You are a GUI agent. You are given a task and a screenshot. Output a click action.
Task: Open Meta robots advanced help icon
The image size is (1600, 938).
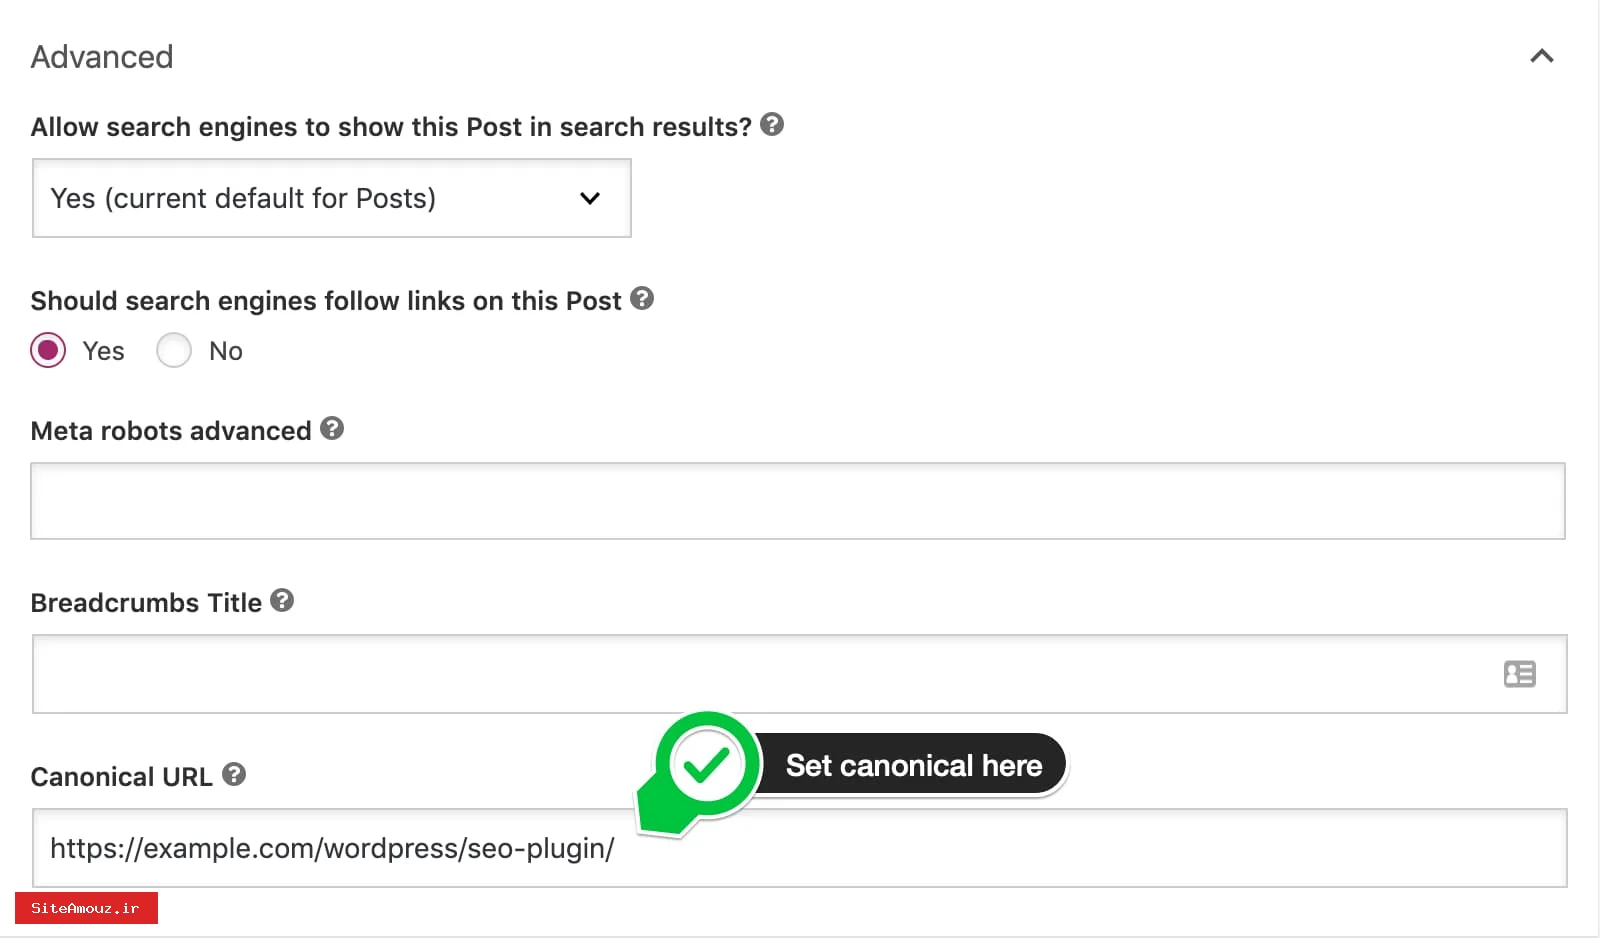click(332, 429)
